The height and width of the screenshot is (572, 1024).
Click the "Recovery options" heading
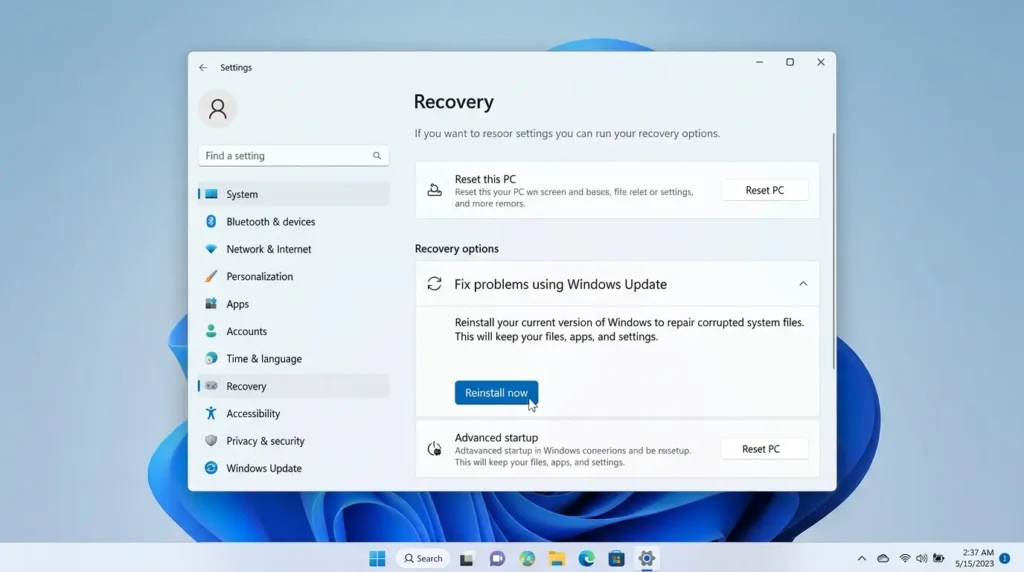[456, 249]
